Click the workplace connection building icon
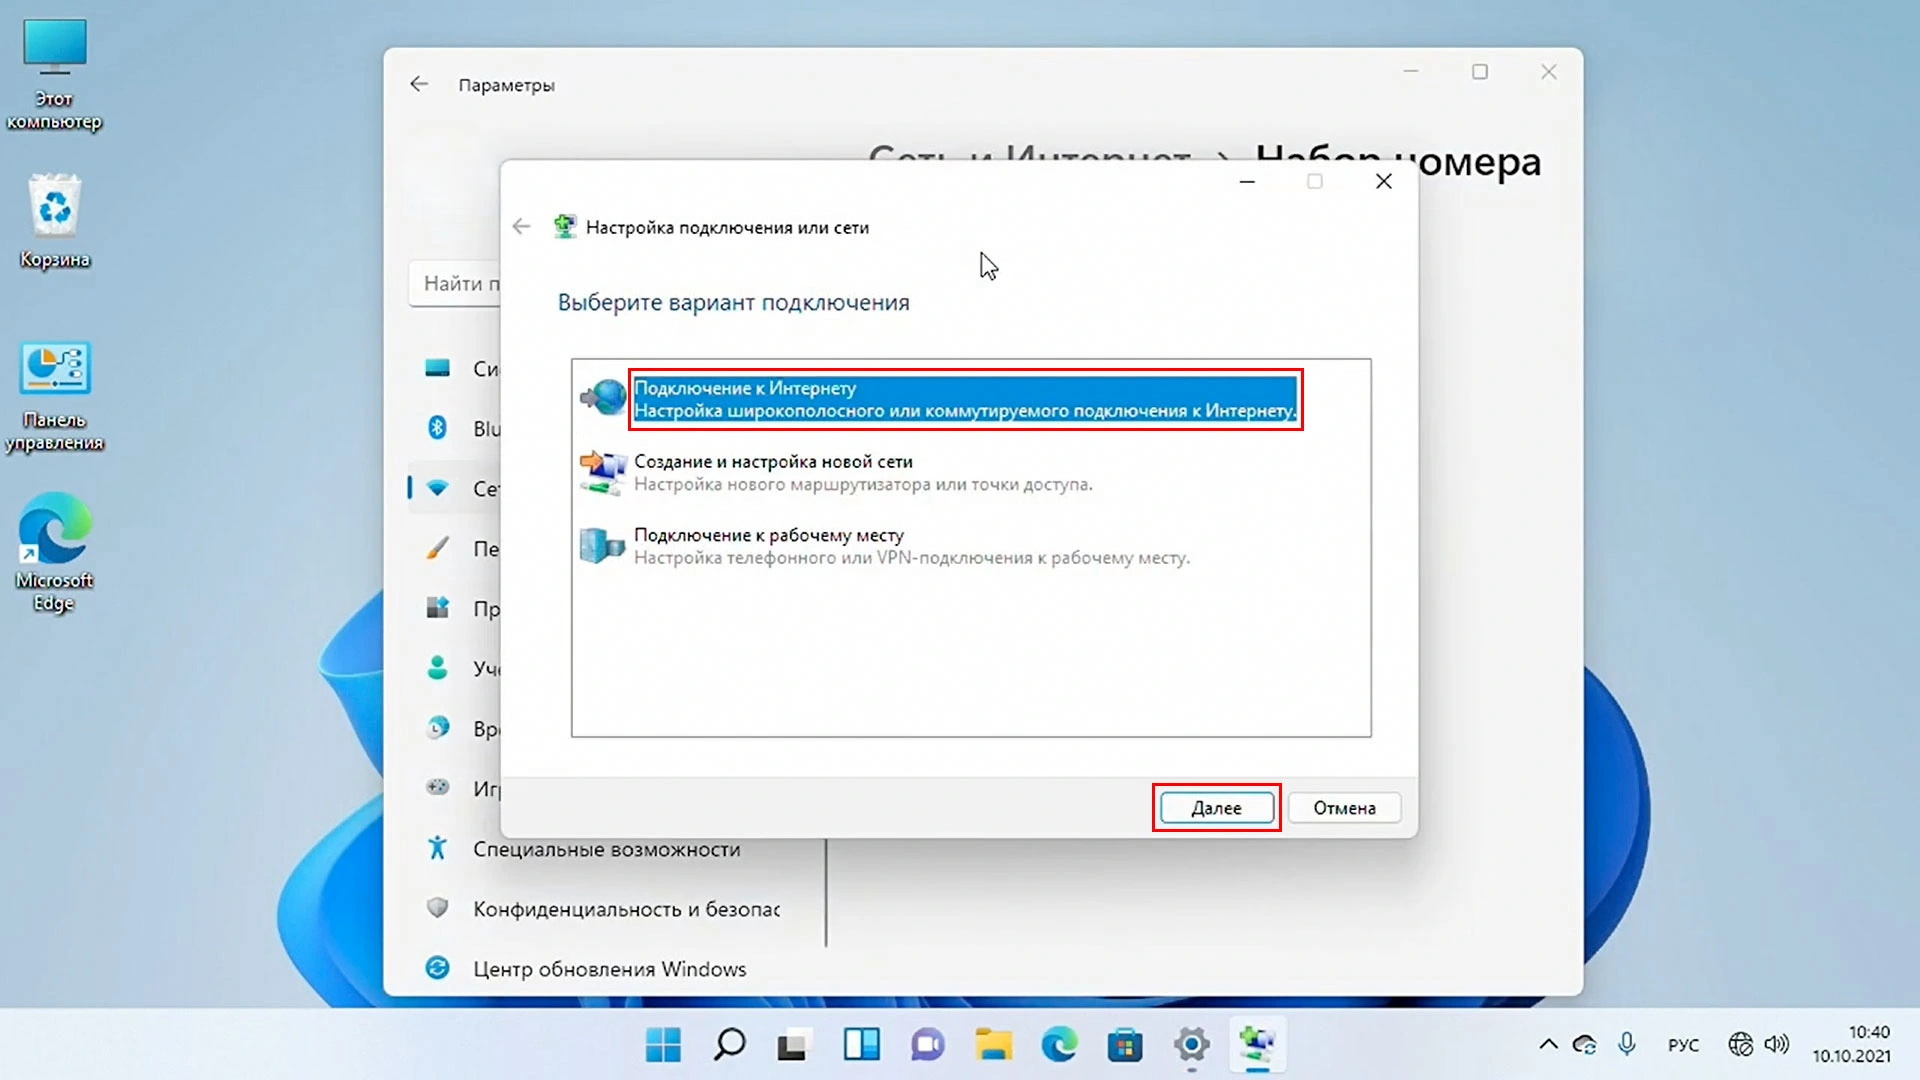The height and width of the screenshot is (1080, 1920). click(x=602, y=546)
